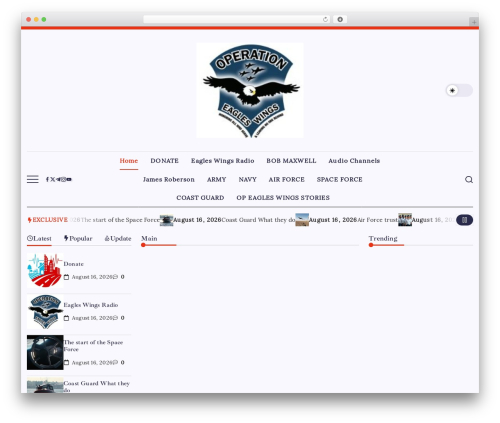Screen dimensions: 500x423
Task: Click comment count icon for Eagles Wings Radio post
Action: tap(115, 318)
